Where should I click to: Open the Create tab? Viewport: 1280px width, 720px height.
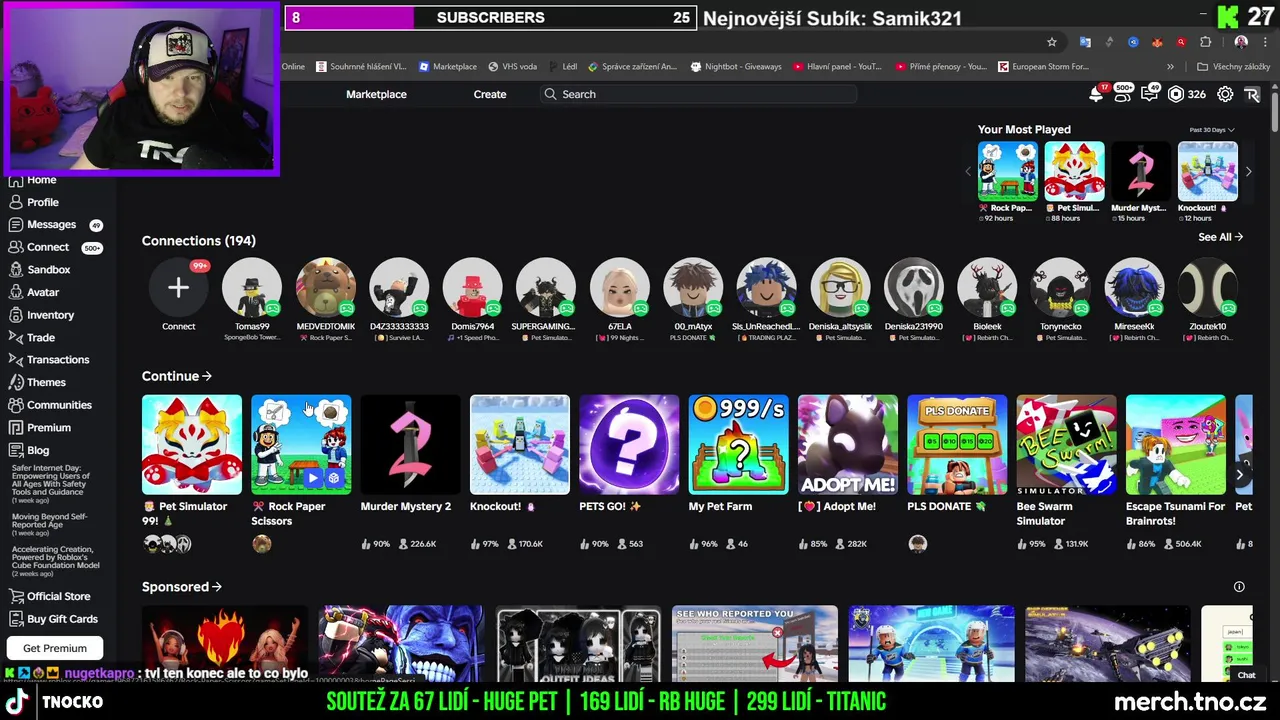tap(490, 94)
